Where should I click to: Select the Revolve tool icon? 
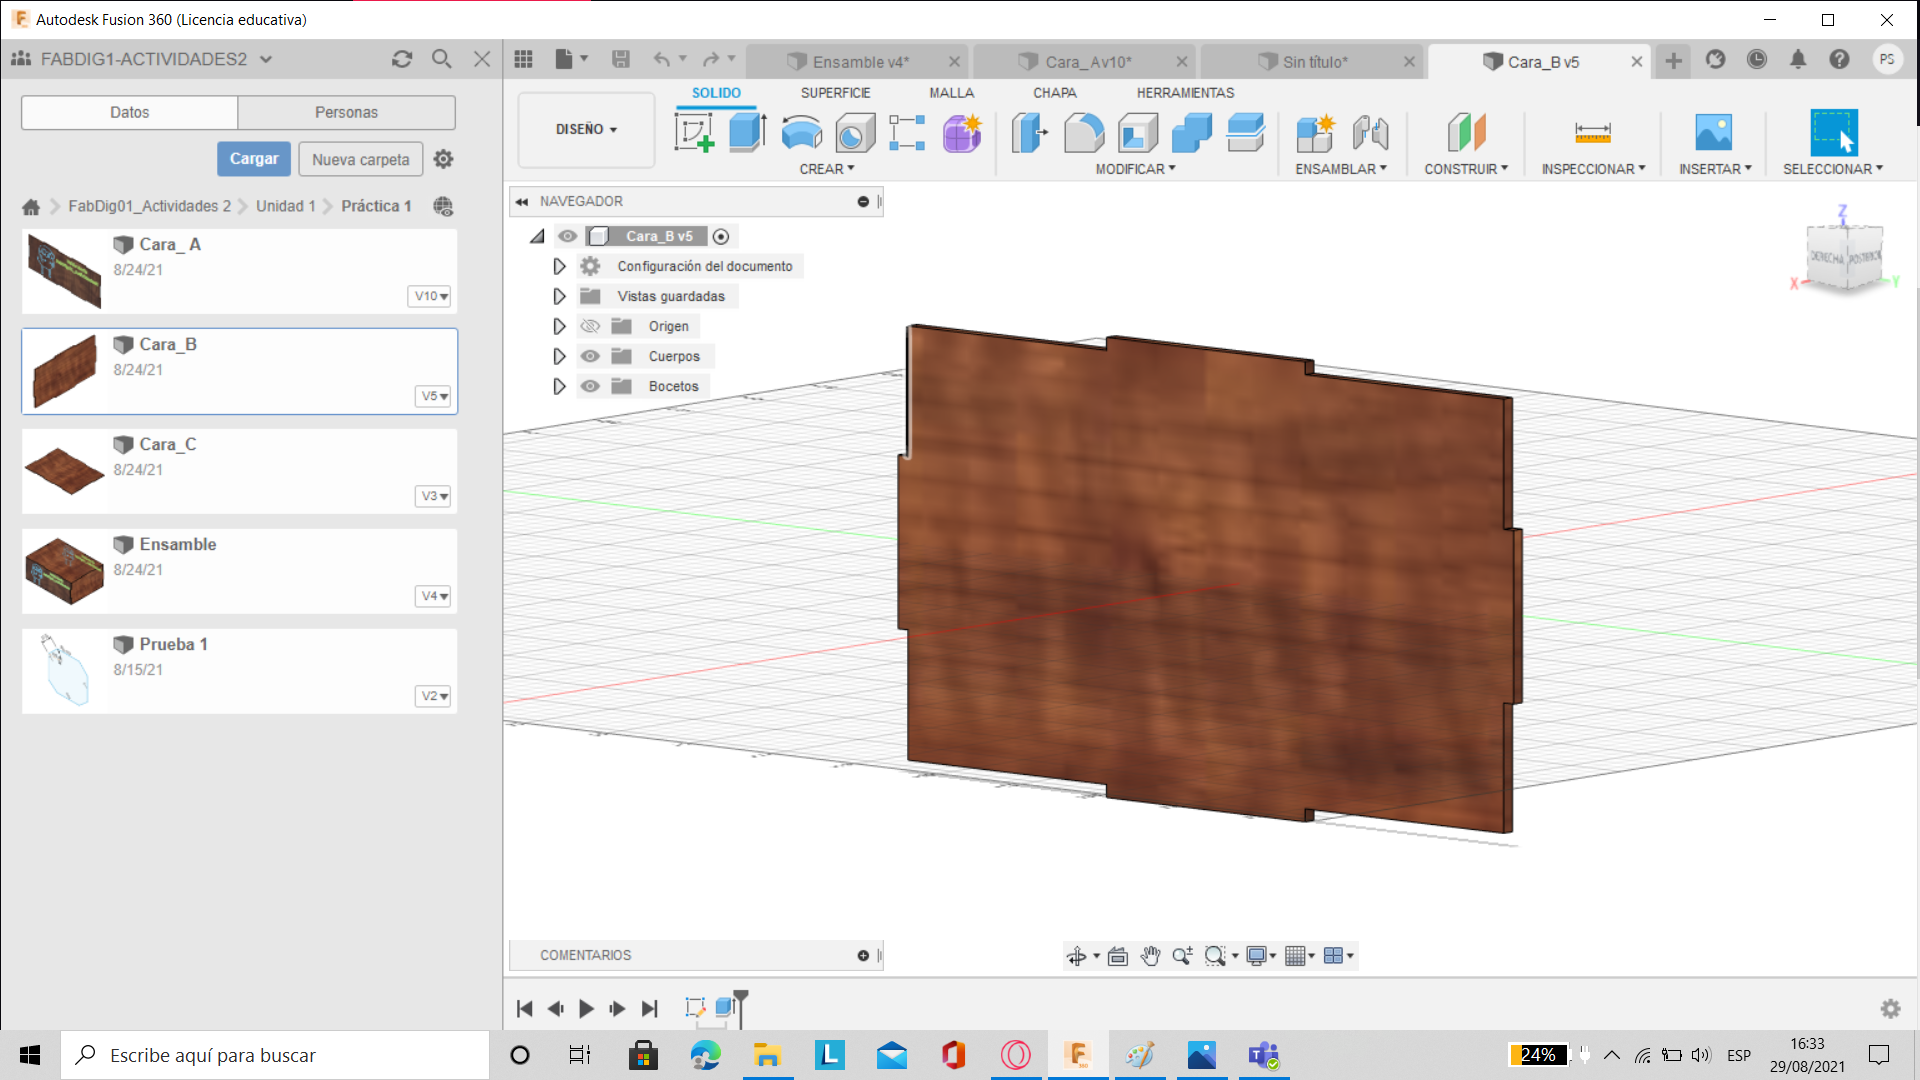coord(801,132)
